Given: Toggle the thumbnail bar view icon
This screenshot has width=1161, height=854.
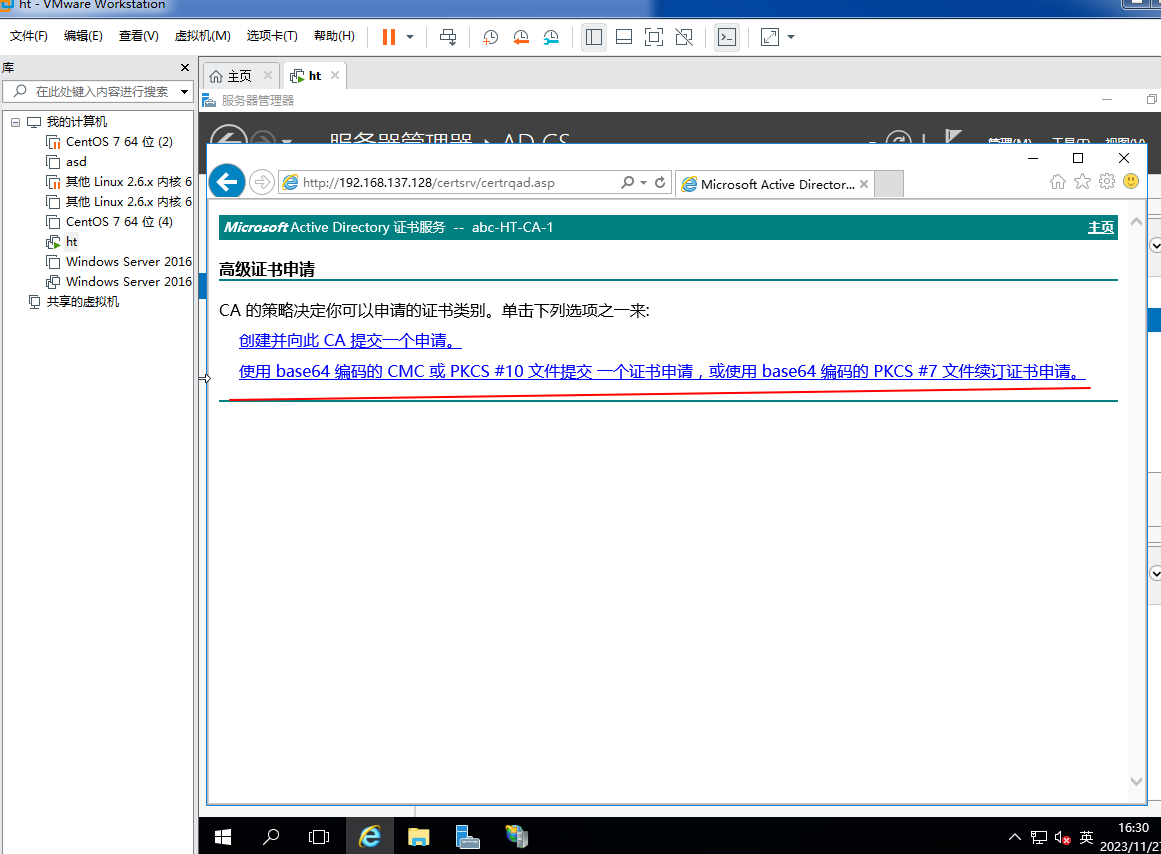Looking at the screenshot, I should [x=624, y=37].
